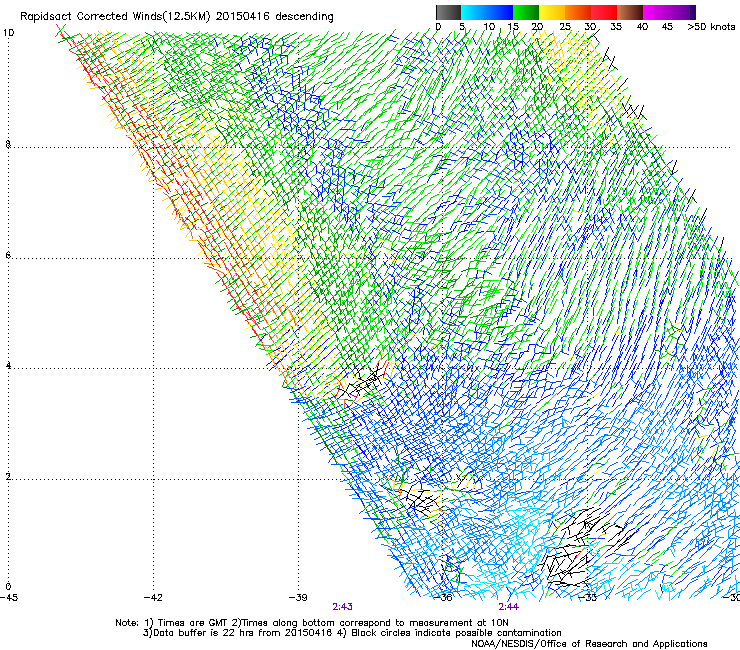Click the latitude label '4'
This screenshot has height=650, width=740.
coord(8,366)
